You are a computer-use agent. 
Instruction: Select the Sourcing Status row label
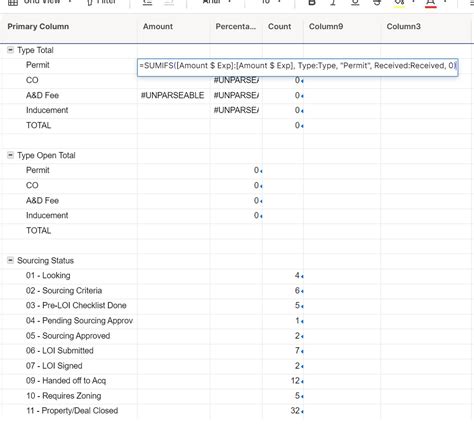(45, 261)
